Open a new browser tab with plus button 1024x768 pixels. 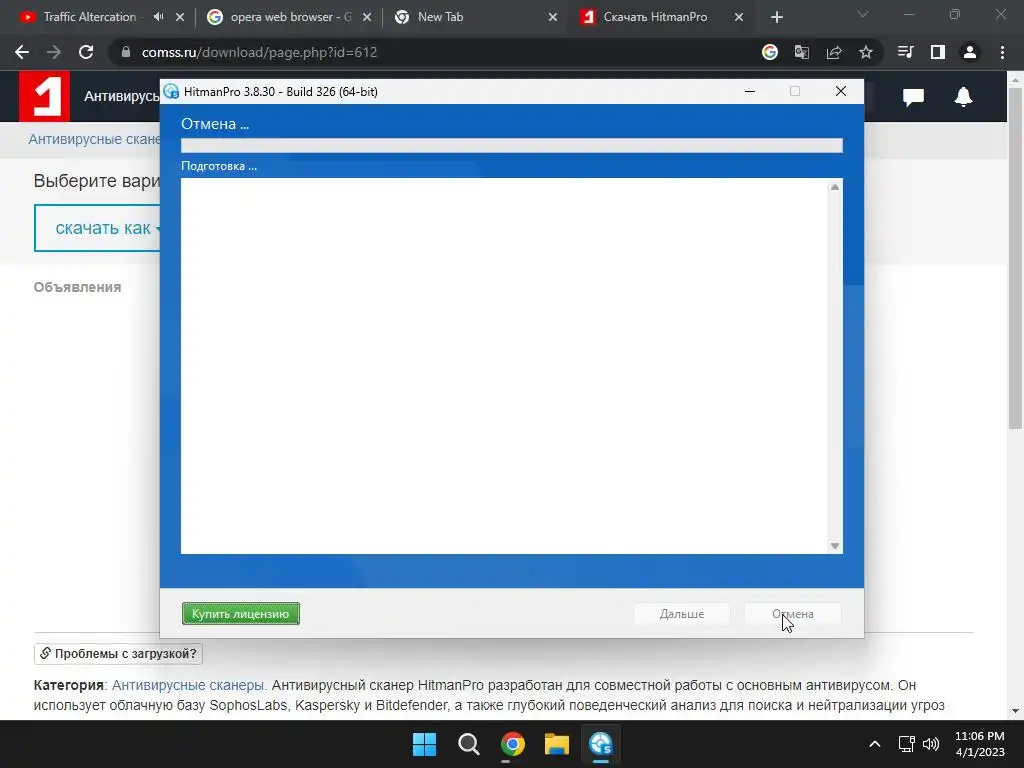[776, 18]
